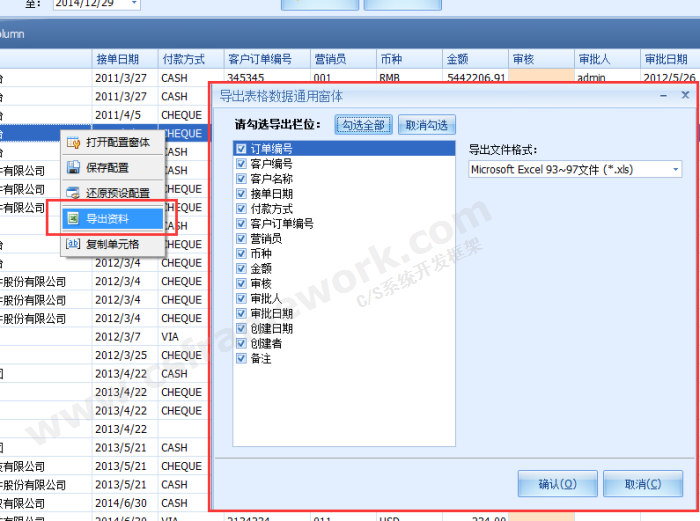Toggle the 审批日期 checkbox

point(241,313)
